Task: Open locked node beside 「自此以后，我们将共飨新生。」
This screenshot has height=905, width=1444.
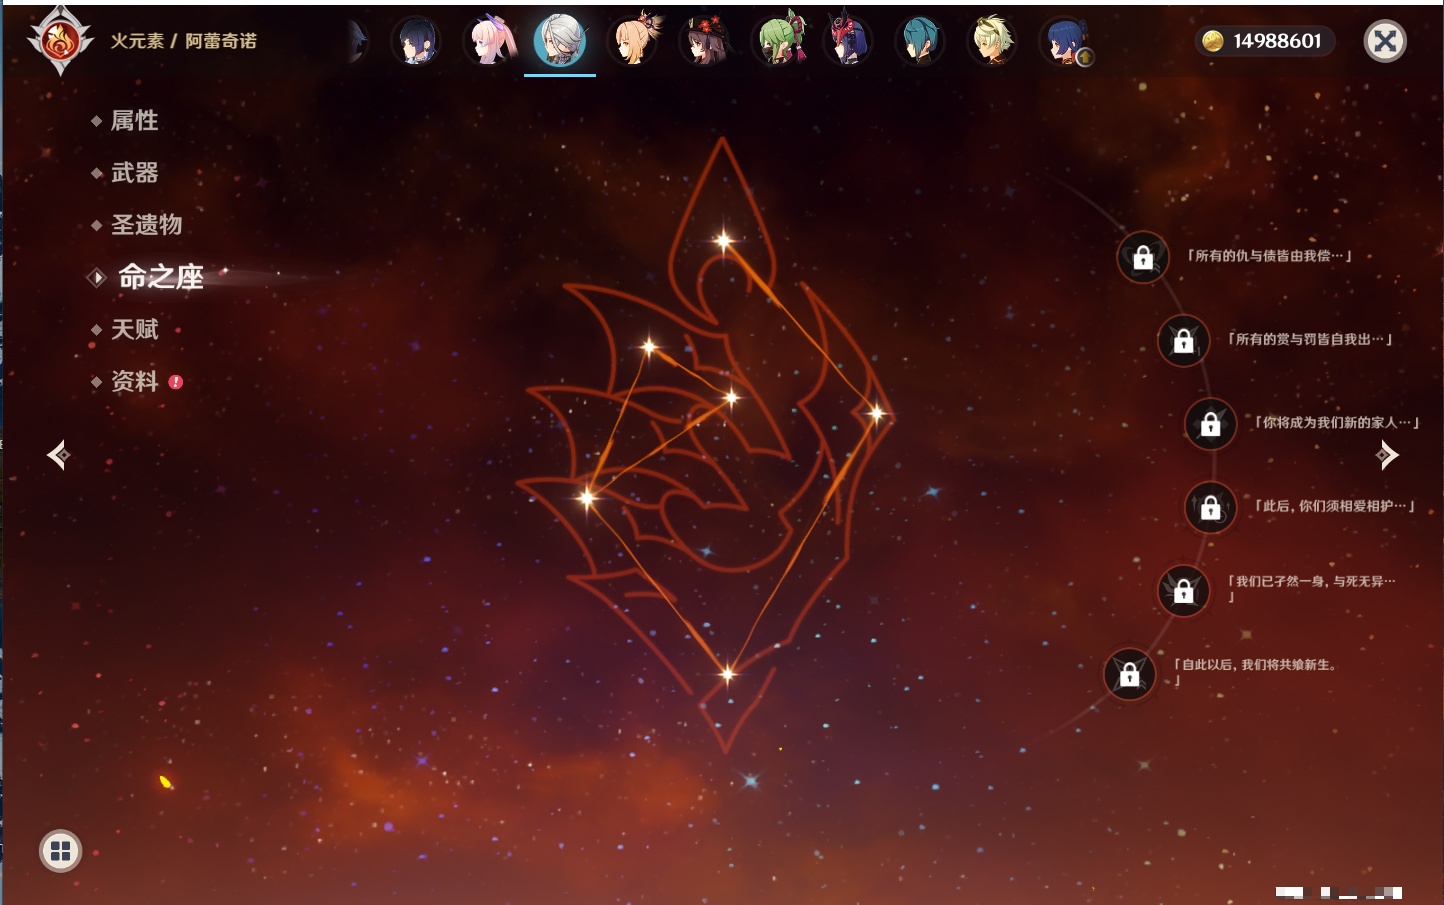Action: pos(1129,674)
